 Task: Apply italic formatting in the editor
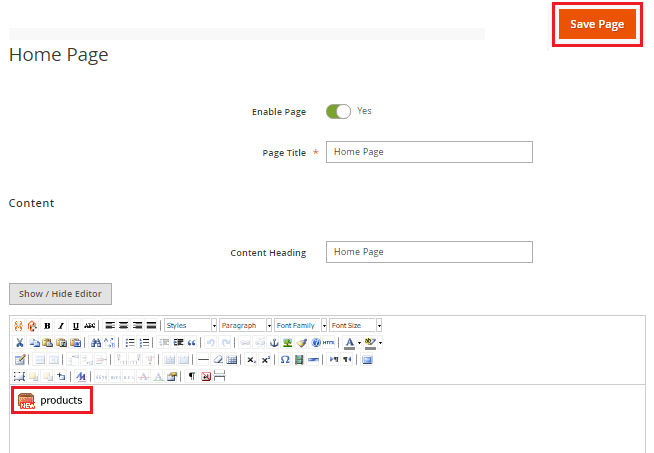pos(61,326)
